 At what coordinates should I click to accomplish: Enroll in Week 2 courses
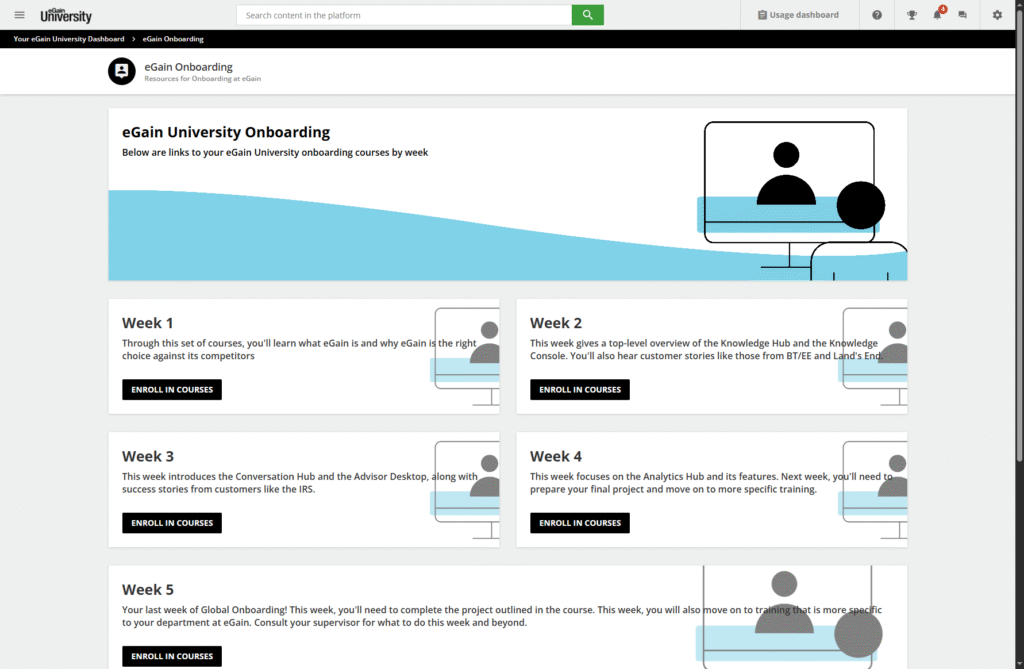pos(580,390)
